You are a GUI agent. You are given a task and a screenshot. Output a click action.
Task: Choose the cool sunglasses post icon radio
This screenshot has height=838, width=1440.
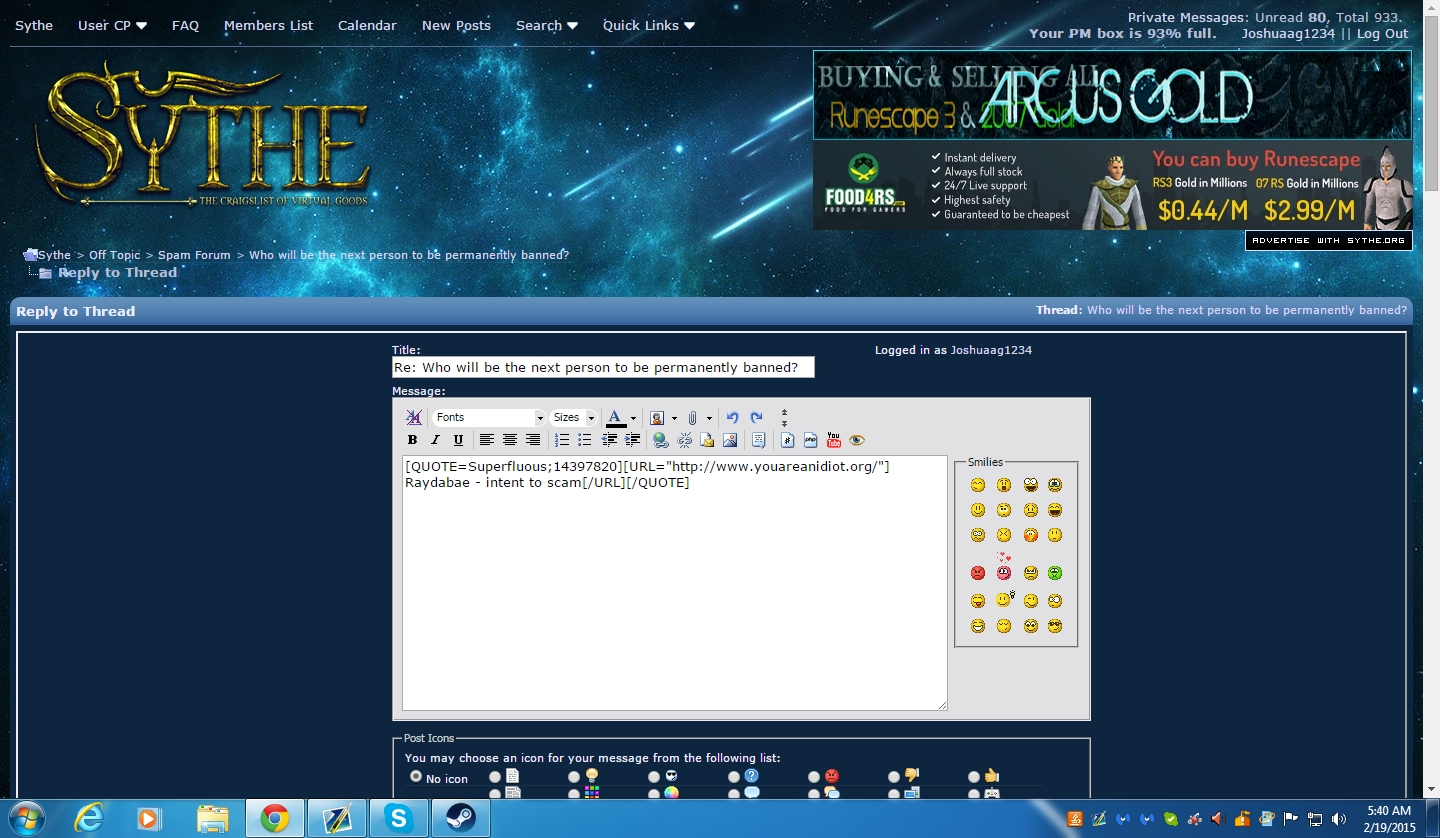654,777
